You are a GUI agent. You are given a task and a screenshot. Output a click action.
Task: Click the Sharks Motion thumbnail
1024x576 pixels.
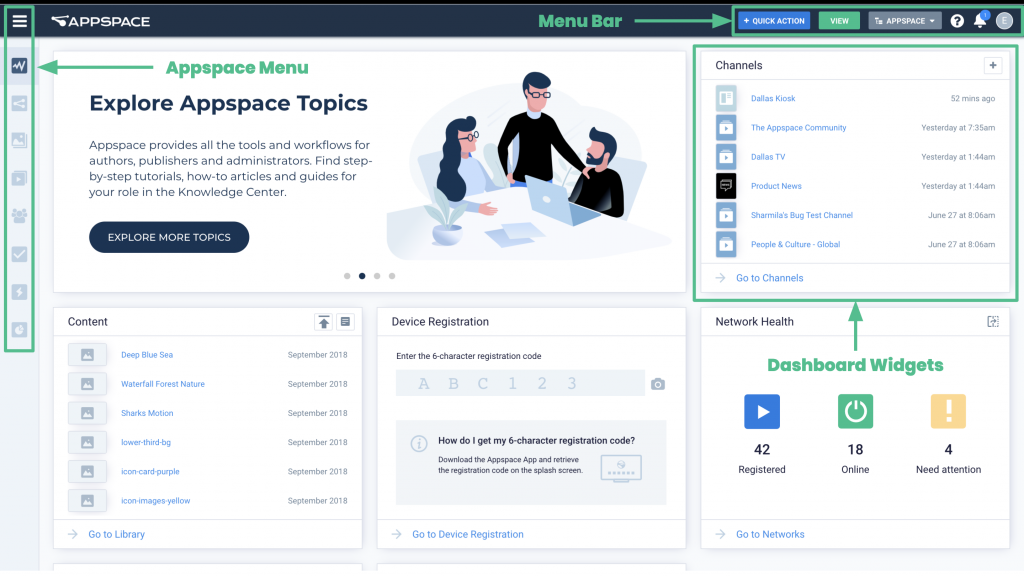point(87,413)
